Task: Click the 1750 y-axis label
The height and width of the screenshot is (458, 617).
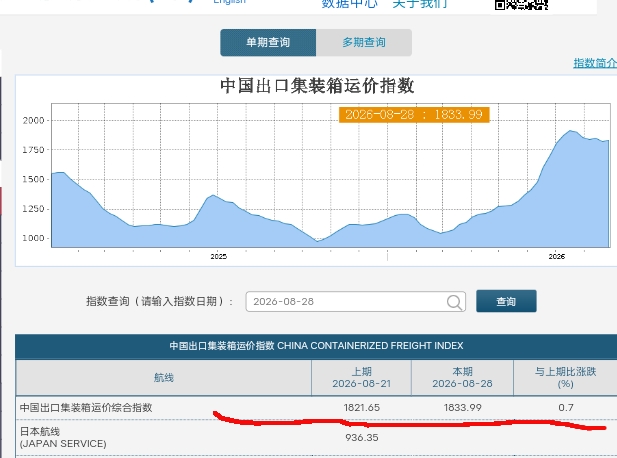Action: click(x=33, y=150)
